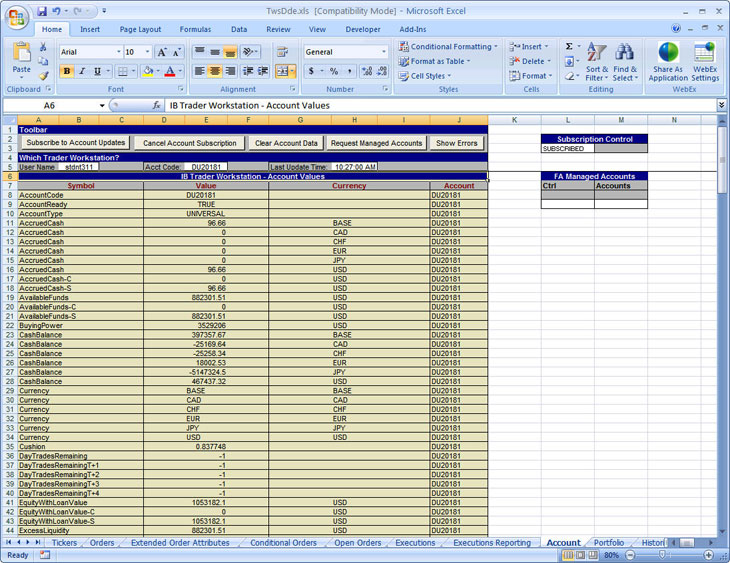Click AutoSum sigma icon
The image size is (730, 563).
tap(569, 47)
